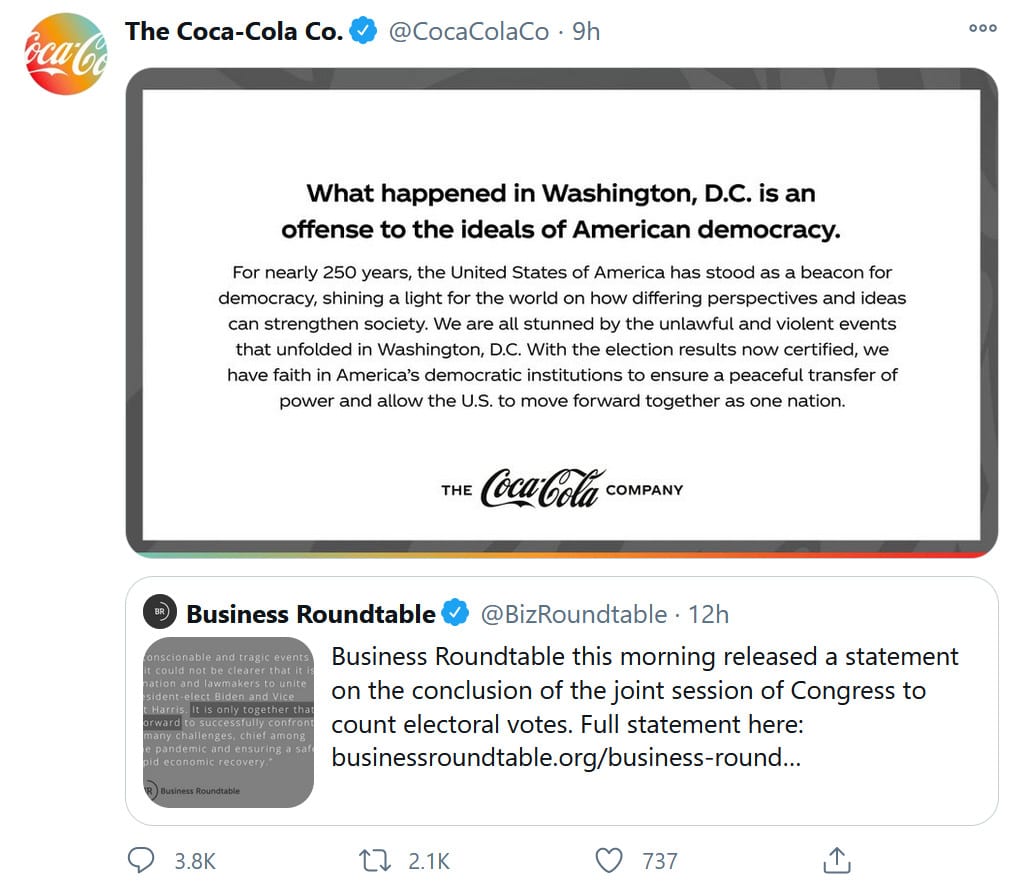This screenshot has width=1022, height=889.
Task: Click the 3.8K replies count
Action: coord(195,860)
